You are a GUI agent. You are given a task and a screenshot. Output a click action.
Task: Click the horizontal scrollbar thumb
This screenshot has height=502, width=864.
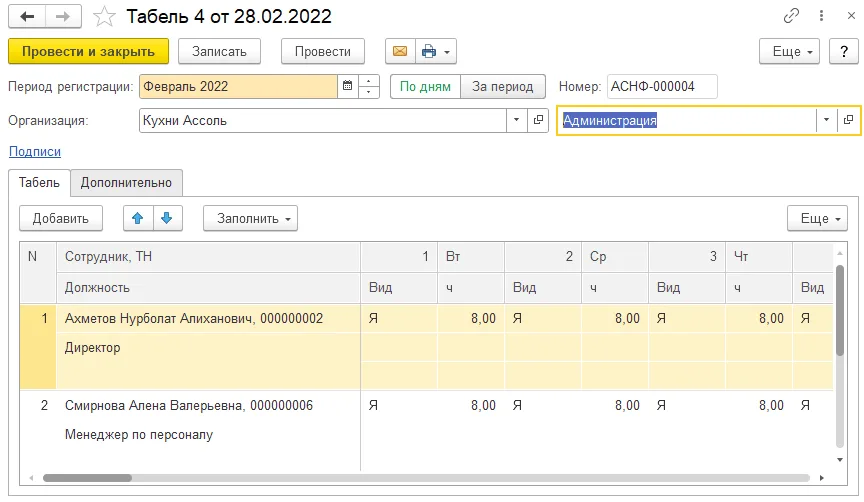tap(87, 478)
